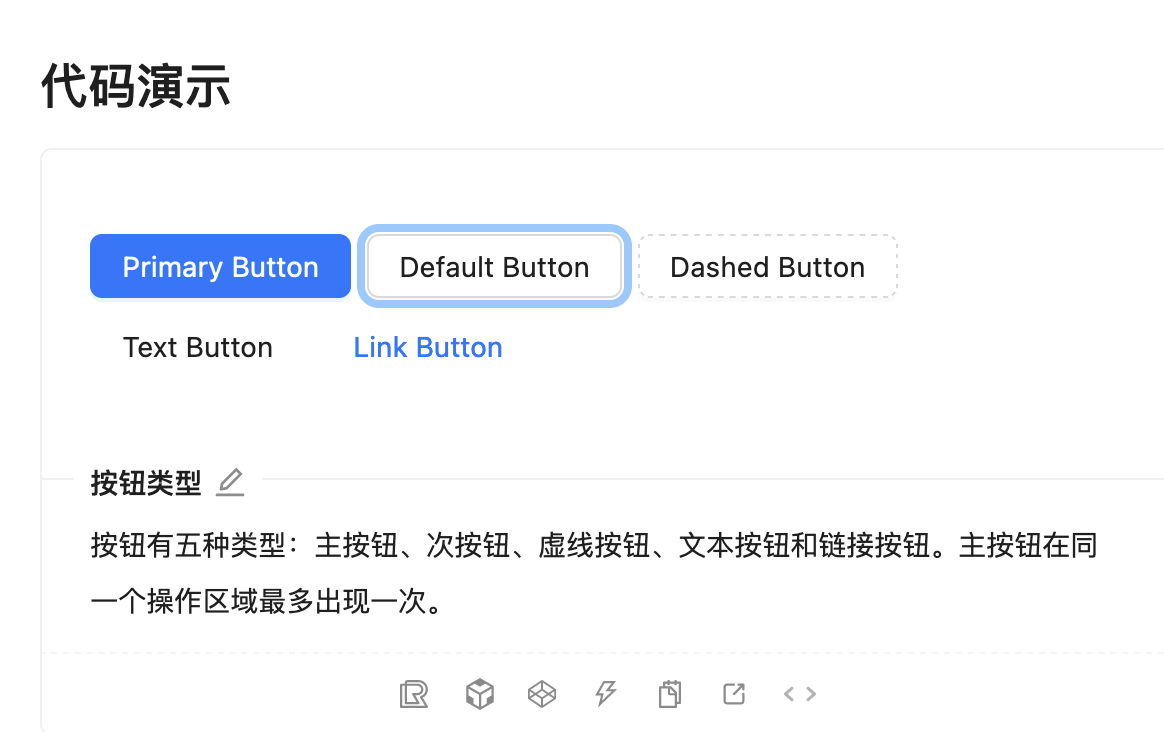Image resolution: width=1164 pixels, height=732 pixels.
Task: Click the Primary Button
Action: (x=220, y=266)
